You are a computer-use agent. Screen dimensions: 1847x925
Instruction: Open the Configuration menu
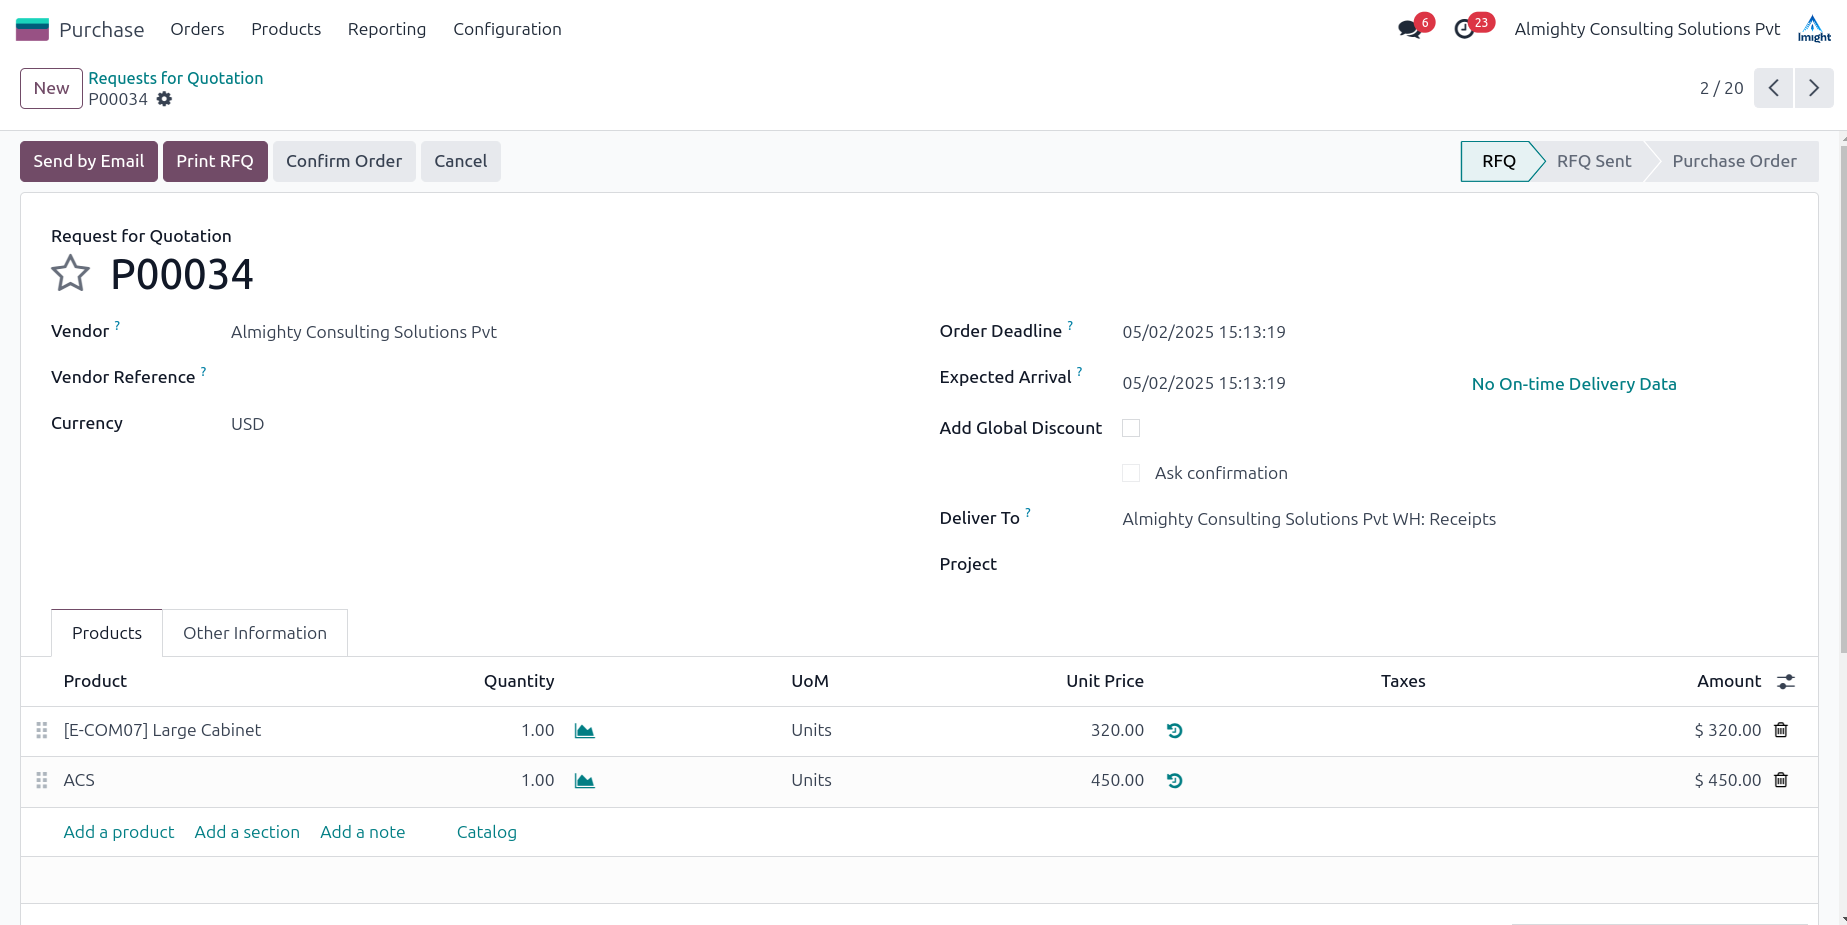[507, 29]
